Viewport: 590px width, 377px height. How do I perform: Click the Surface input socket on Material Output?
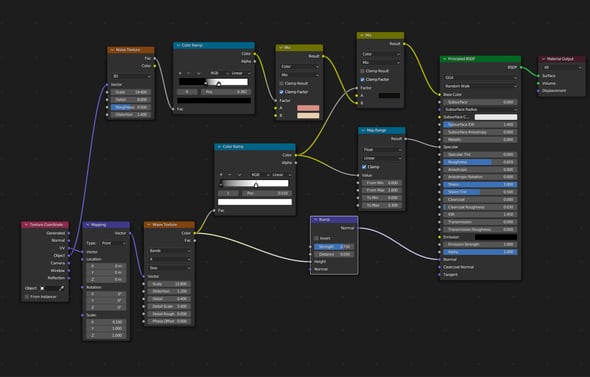pyautogui.click(x=538, y=76)
